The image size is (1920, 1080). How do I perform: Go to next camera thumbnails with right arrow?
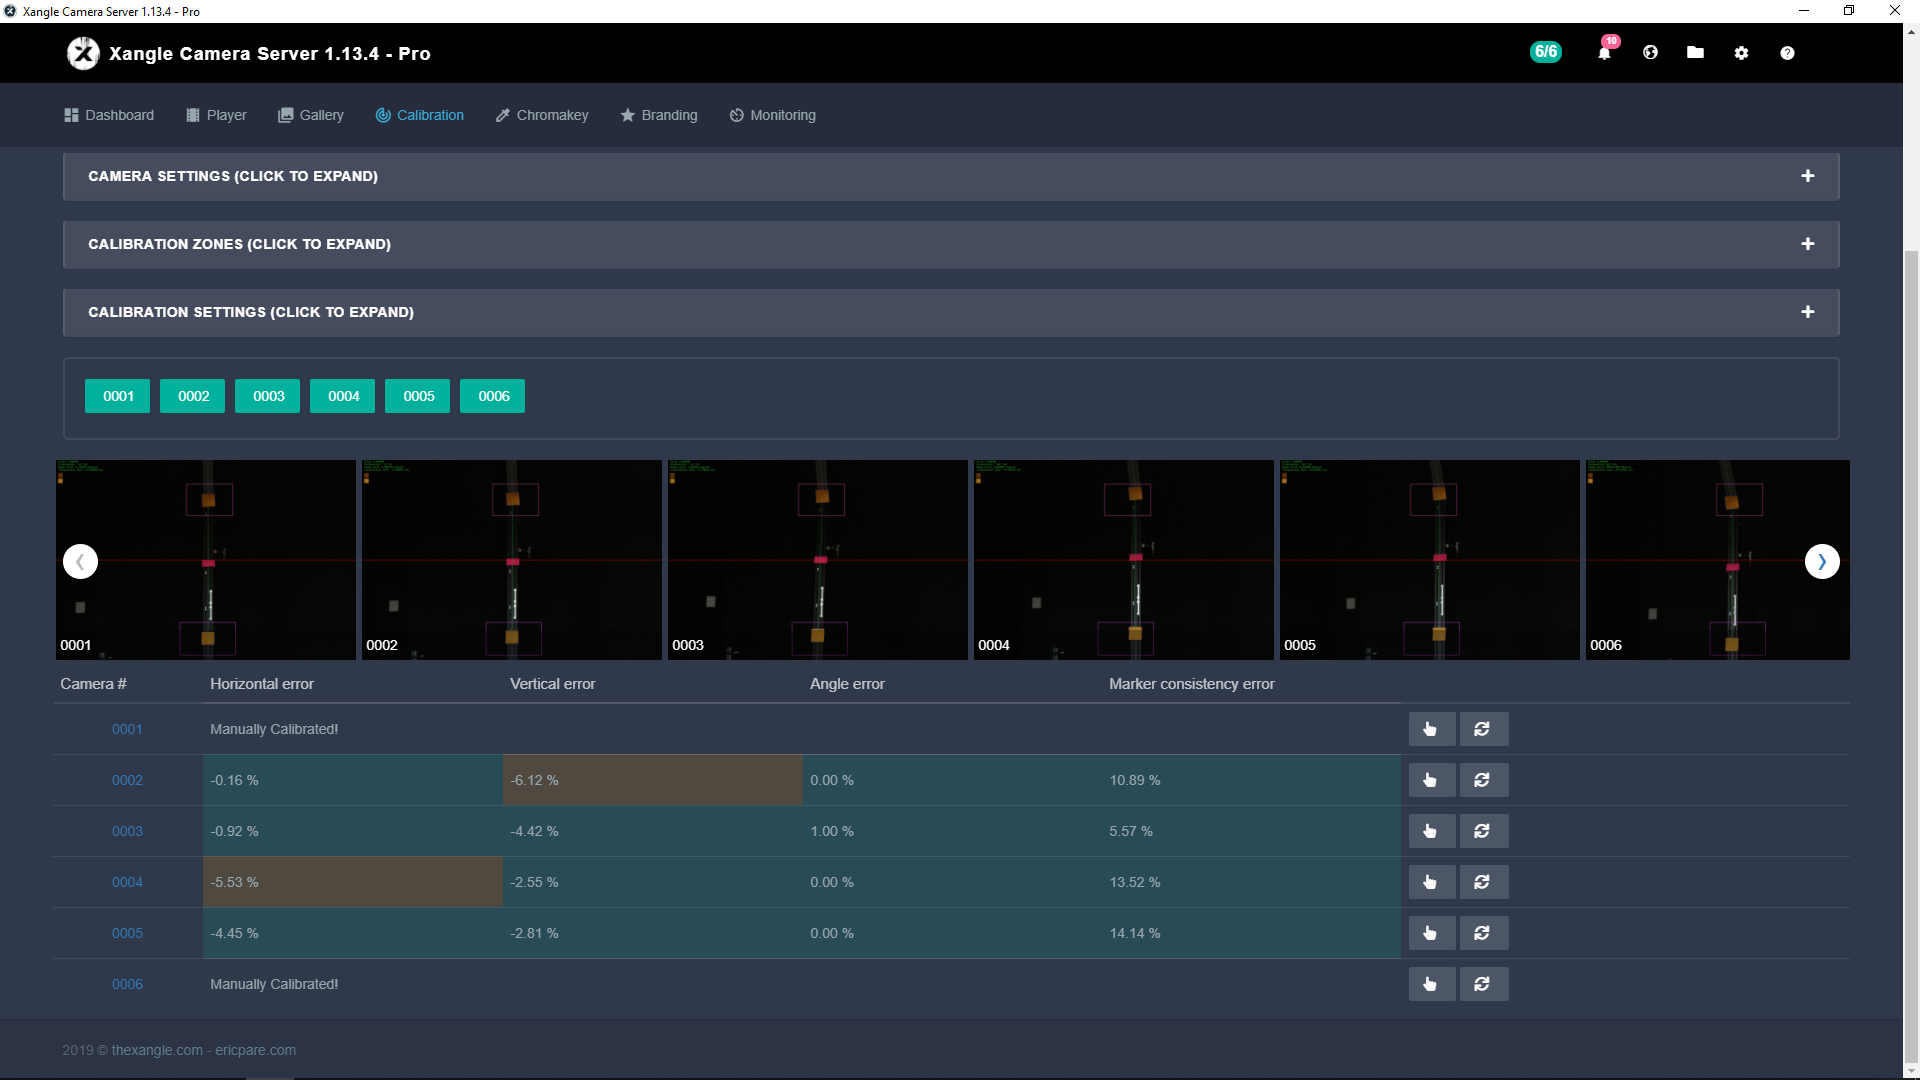[x=1822, y=561]
